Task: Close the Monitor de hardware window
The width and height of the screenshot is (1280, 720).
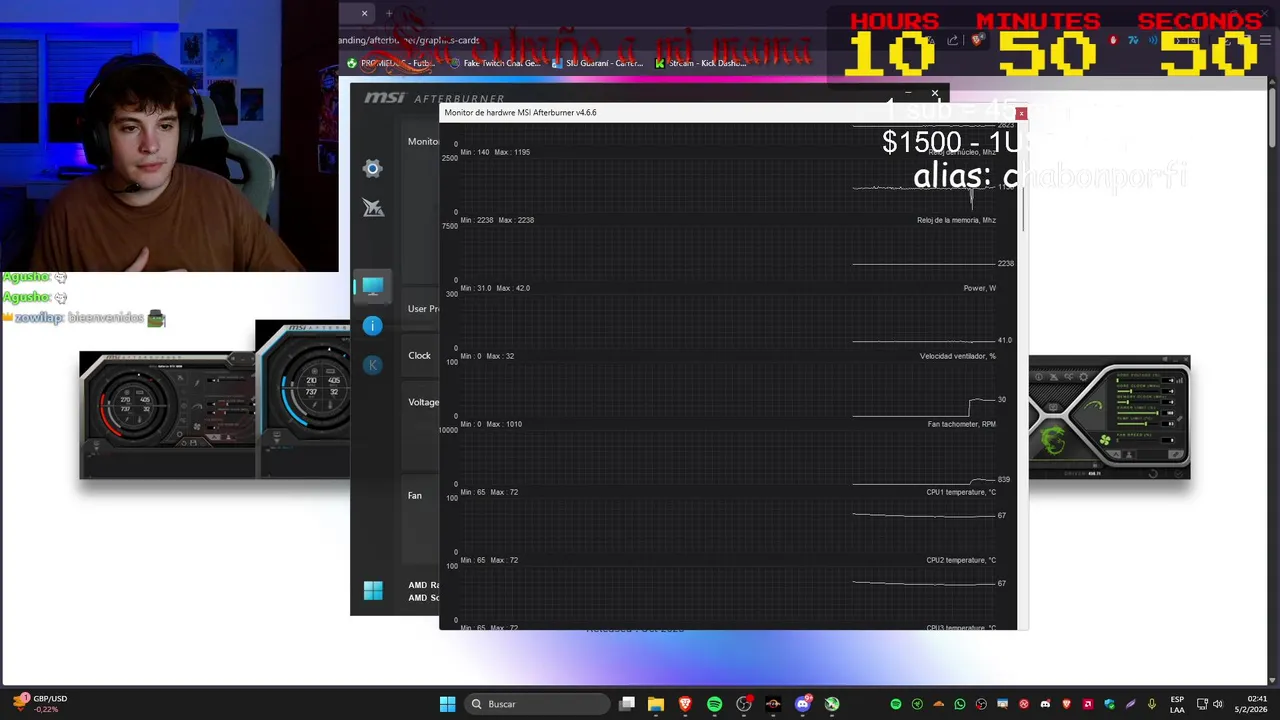Action: point(1021,113)
